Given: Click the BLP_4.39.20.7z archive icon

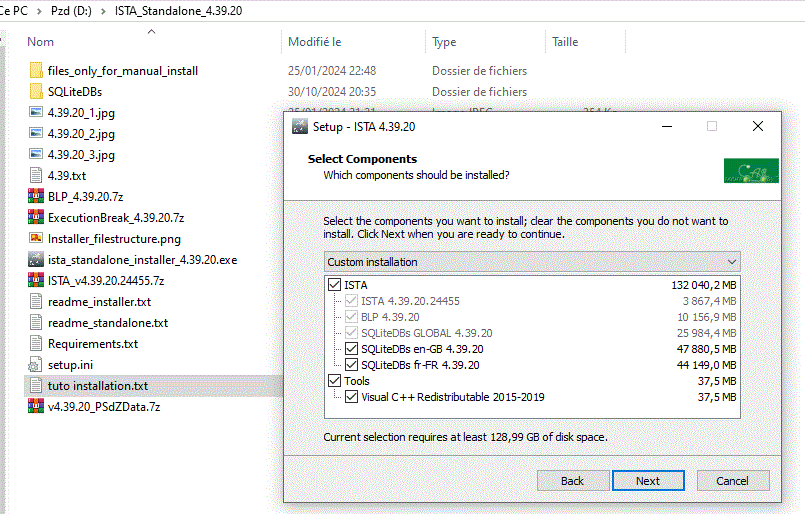Looking at the screenshot, I should click(36, 196).
